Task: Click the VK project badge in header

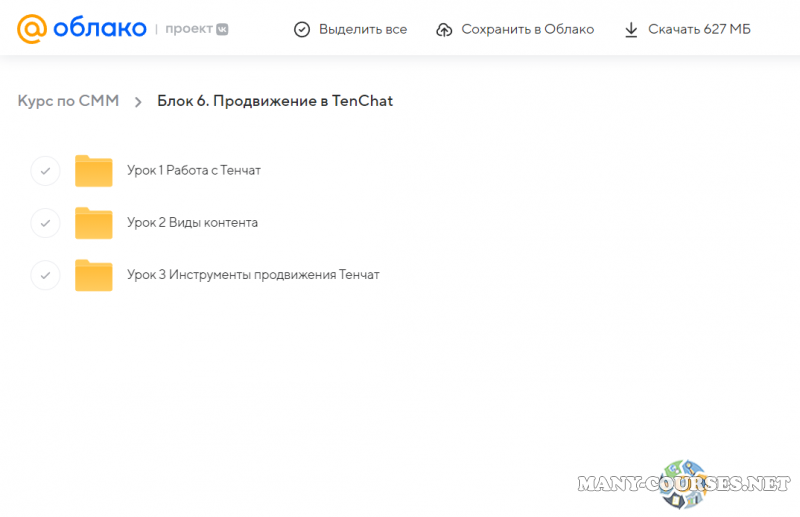Action: coord(222,29)
